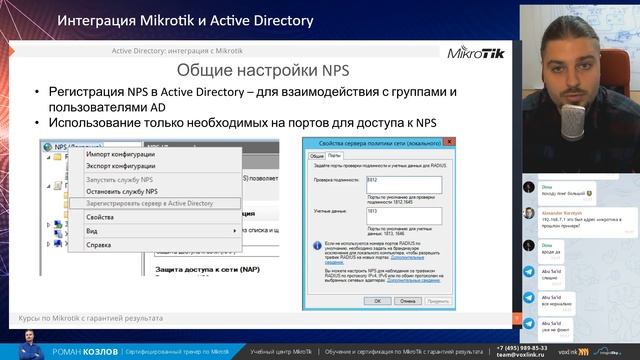Click the 'Курсы по Mikrotik с гарантией результата' caption
Image resolution: width=640 pixels, height=360 pixels.
point(91,318)
